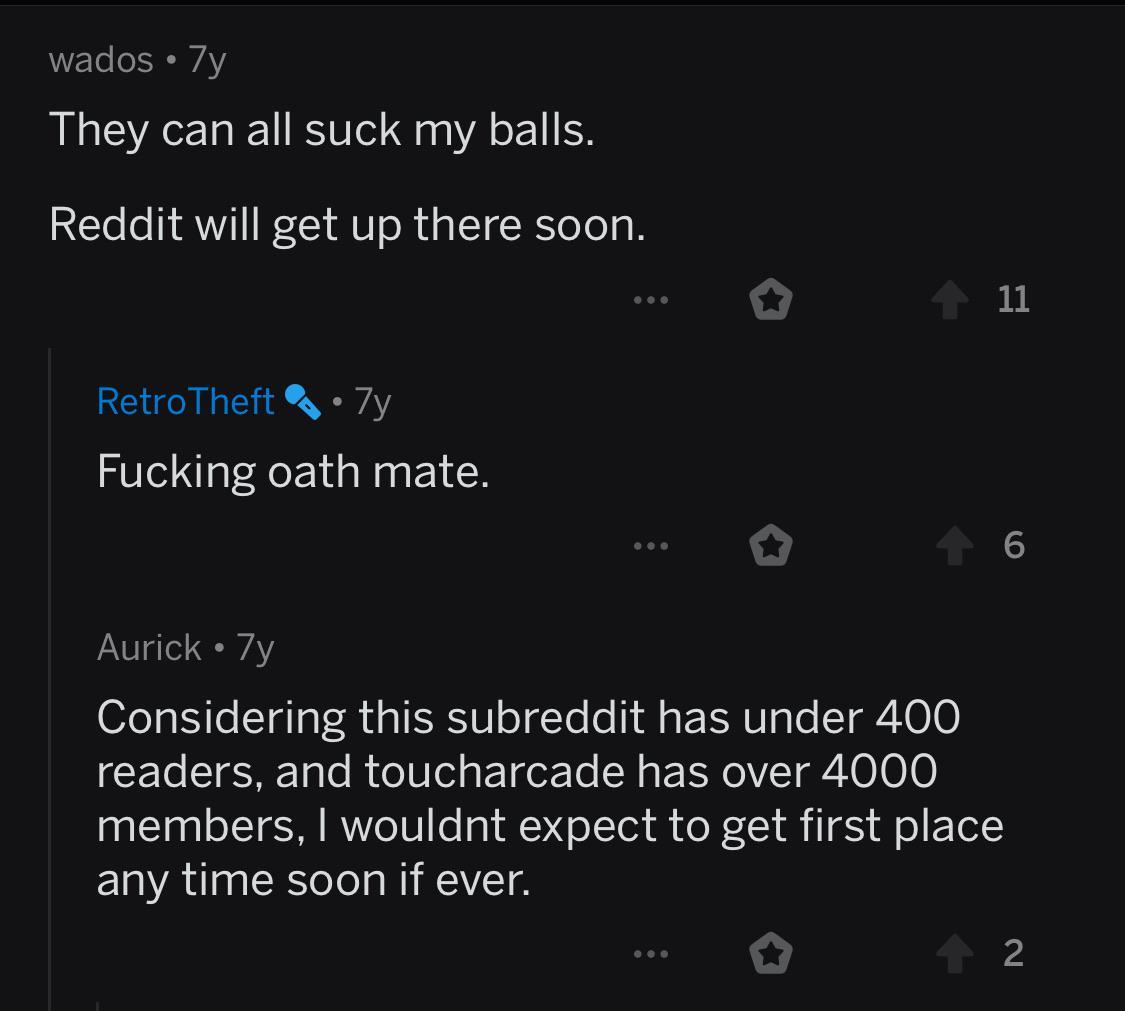Image resolution: width=1125 pixels, height=1011 pixels.
Task: Open RetroTheft's profile link
Action: (186, 401)
